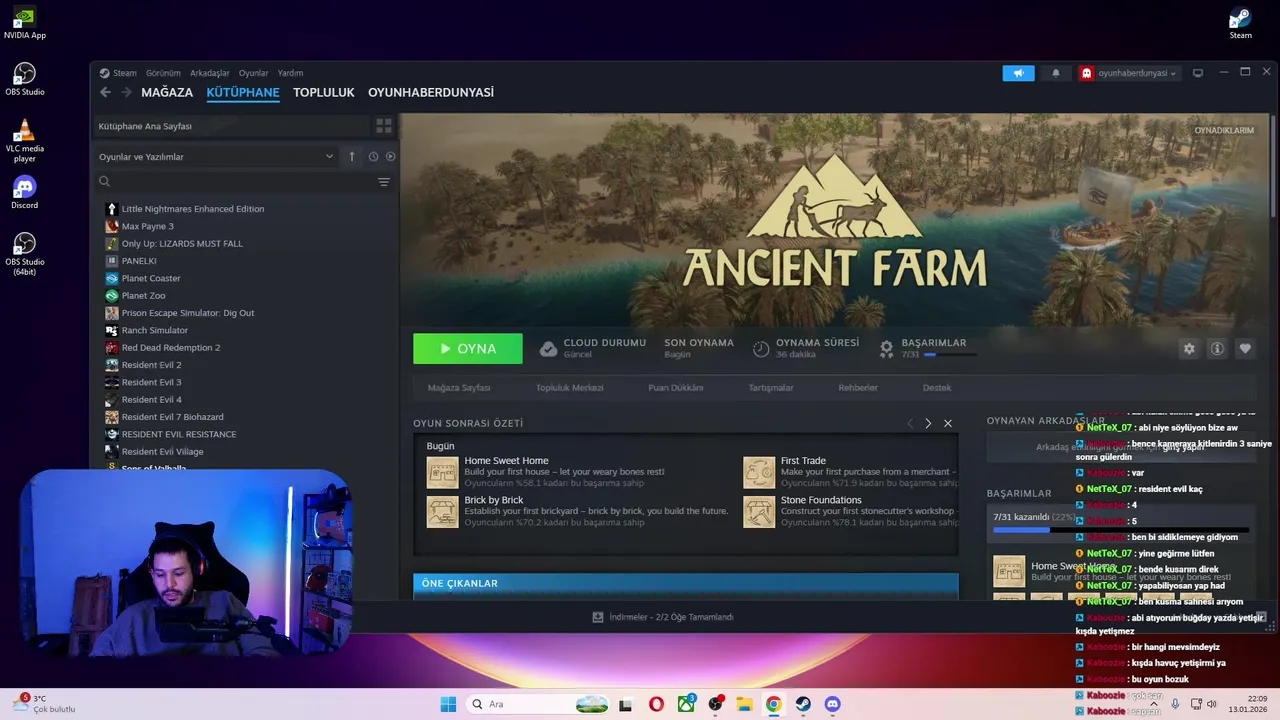1280x720 pixels.
Task: Open Ancient Farm game info icon
Action: pyautogui.click(x=1217, y=349)
